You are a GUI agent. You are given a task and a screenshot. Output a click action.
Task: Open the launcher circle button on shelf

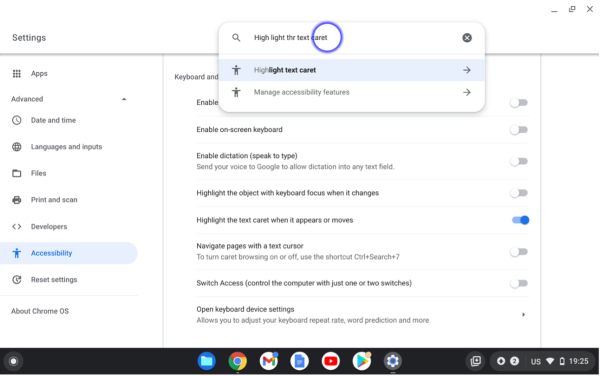tap(13, 361)
